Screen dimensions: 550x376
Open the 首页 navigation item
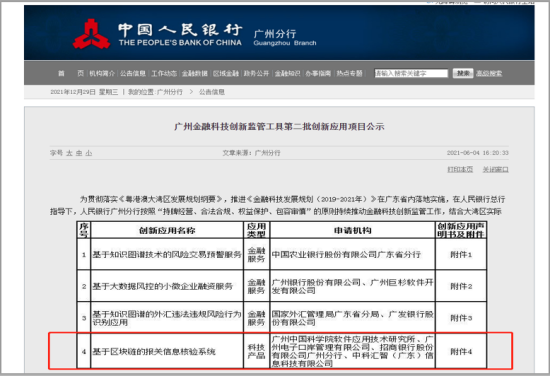pyautogui.click(x=71, y=73)
